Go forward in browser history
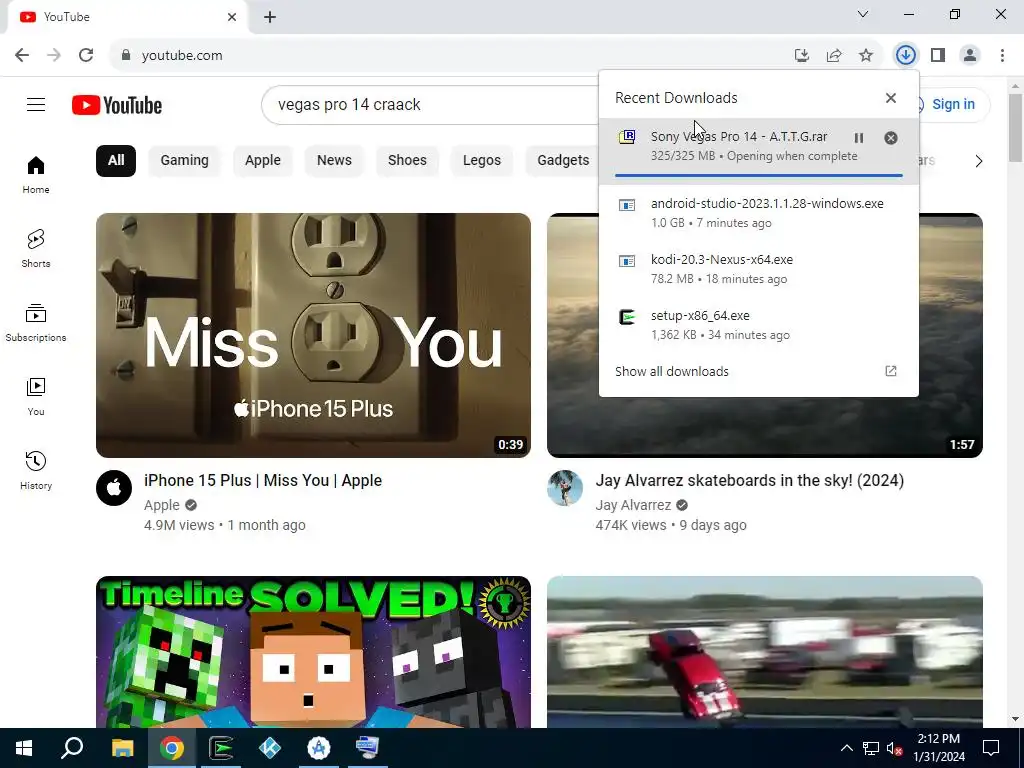1024x768 pixels. [54, 56]
